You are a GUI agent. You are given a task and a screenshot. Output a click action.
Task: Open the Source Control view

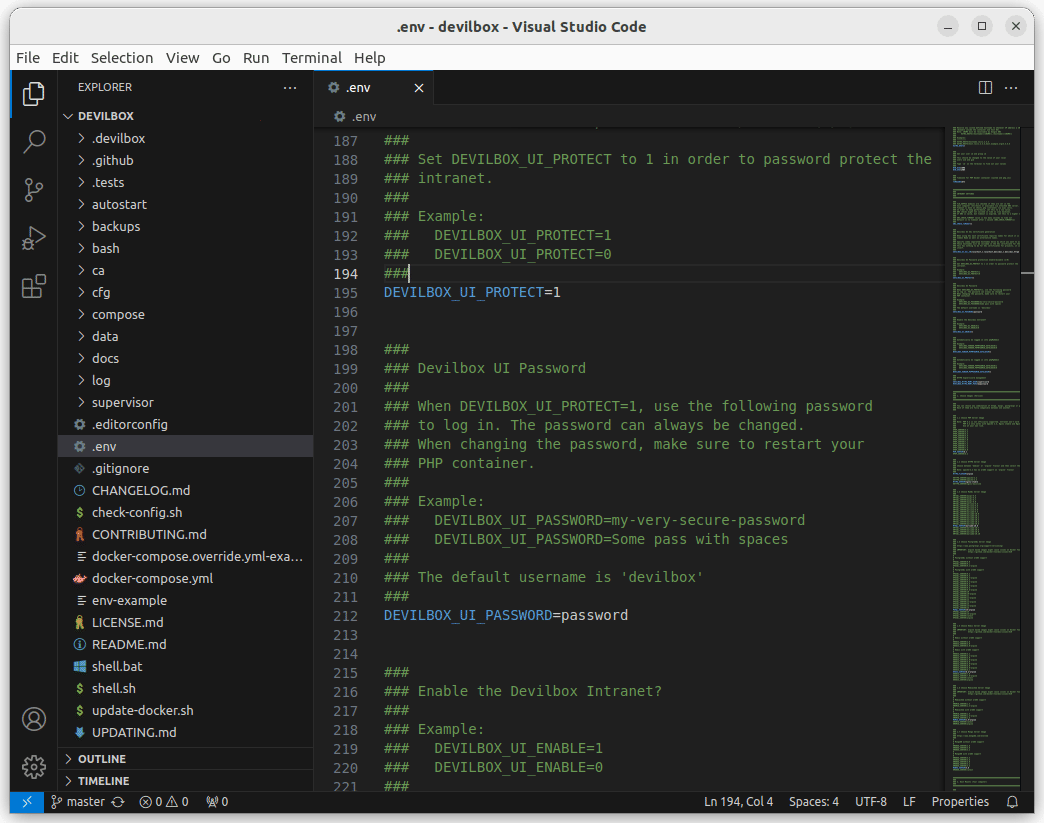click(x=34, y=189)
